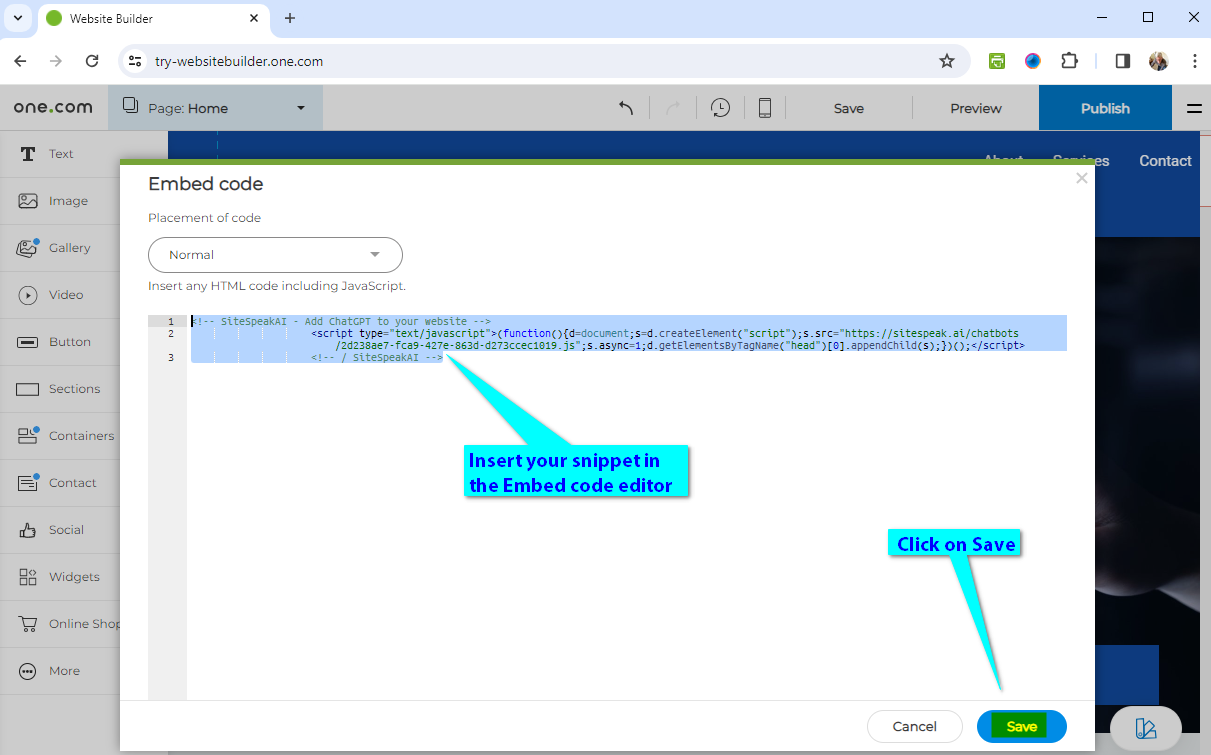Screen dimensions: 1211x755
Task: Click the 'Placement of code' label
Action: point(205,218)
